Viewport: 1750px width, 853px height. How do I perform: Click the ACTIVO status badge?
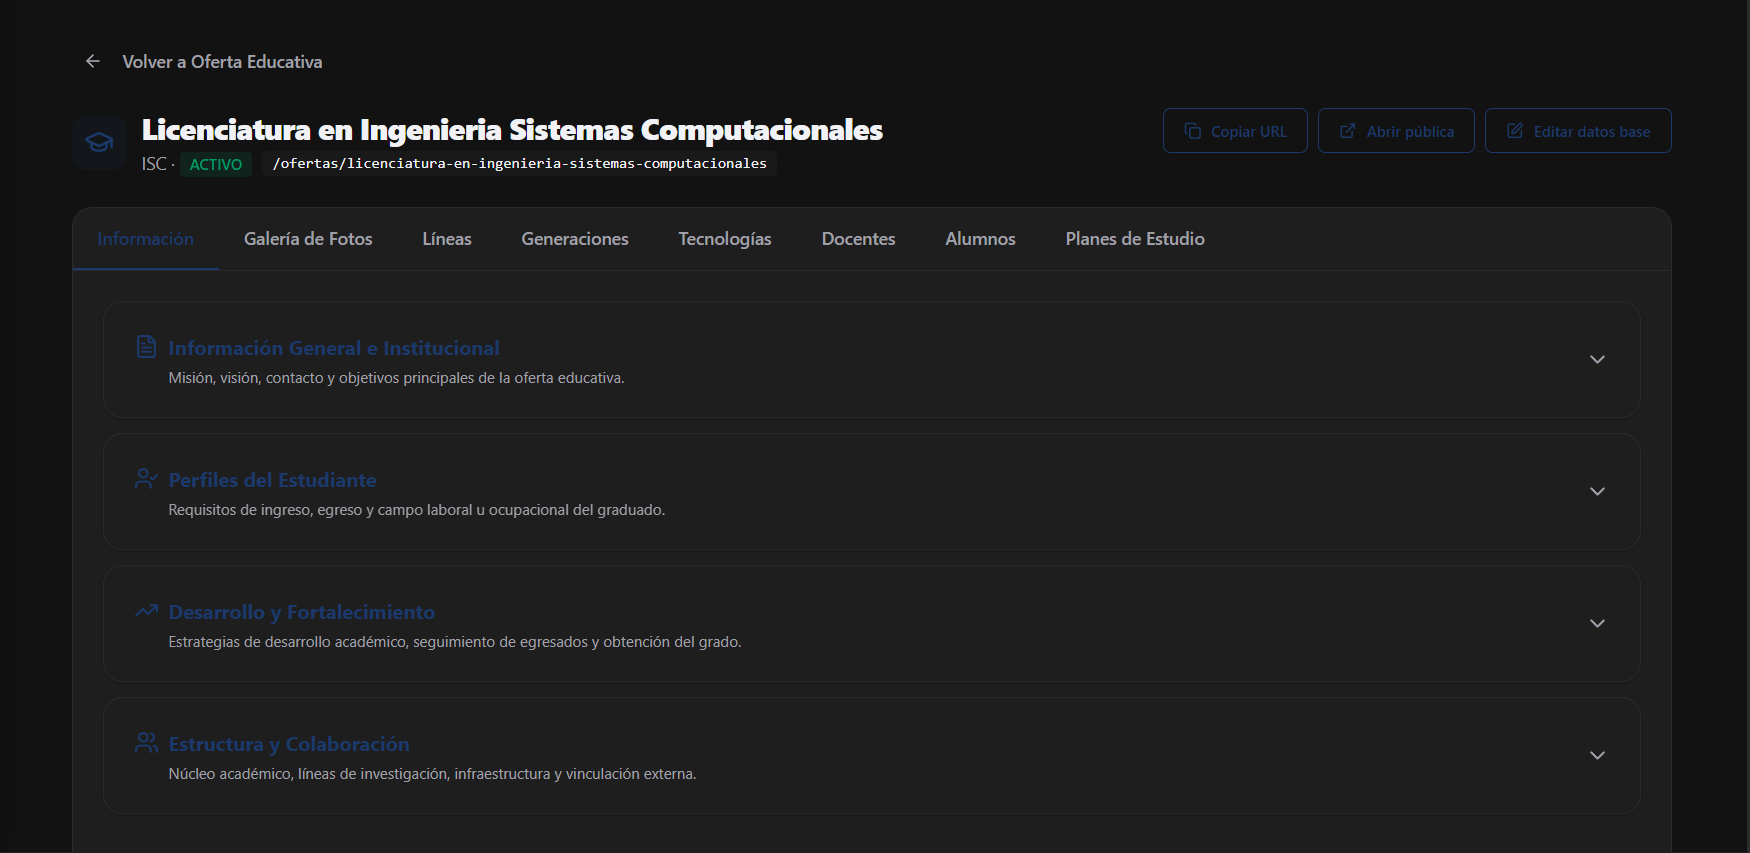pyautogui.click(x=216, y=164)
